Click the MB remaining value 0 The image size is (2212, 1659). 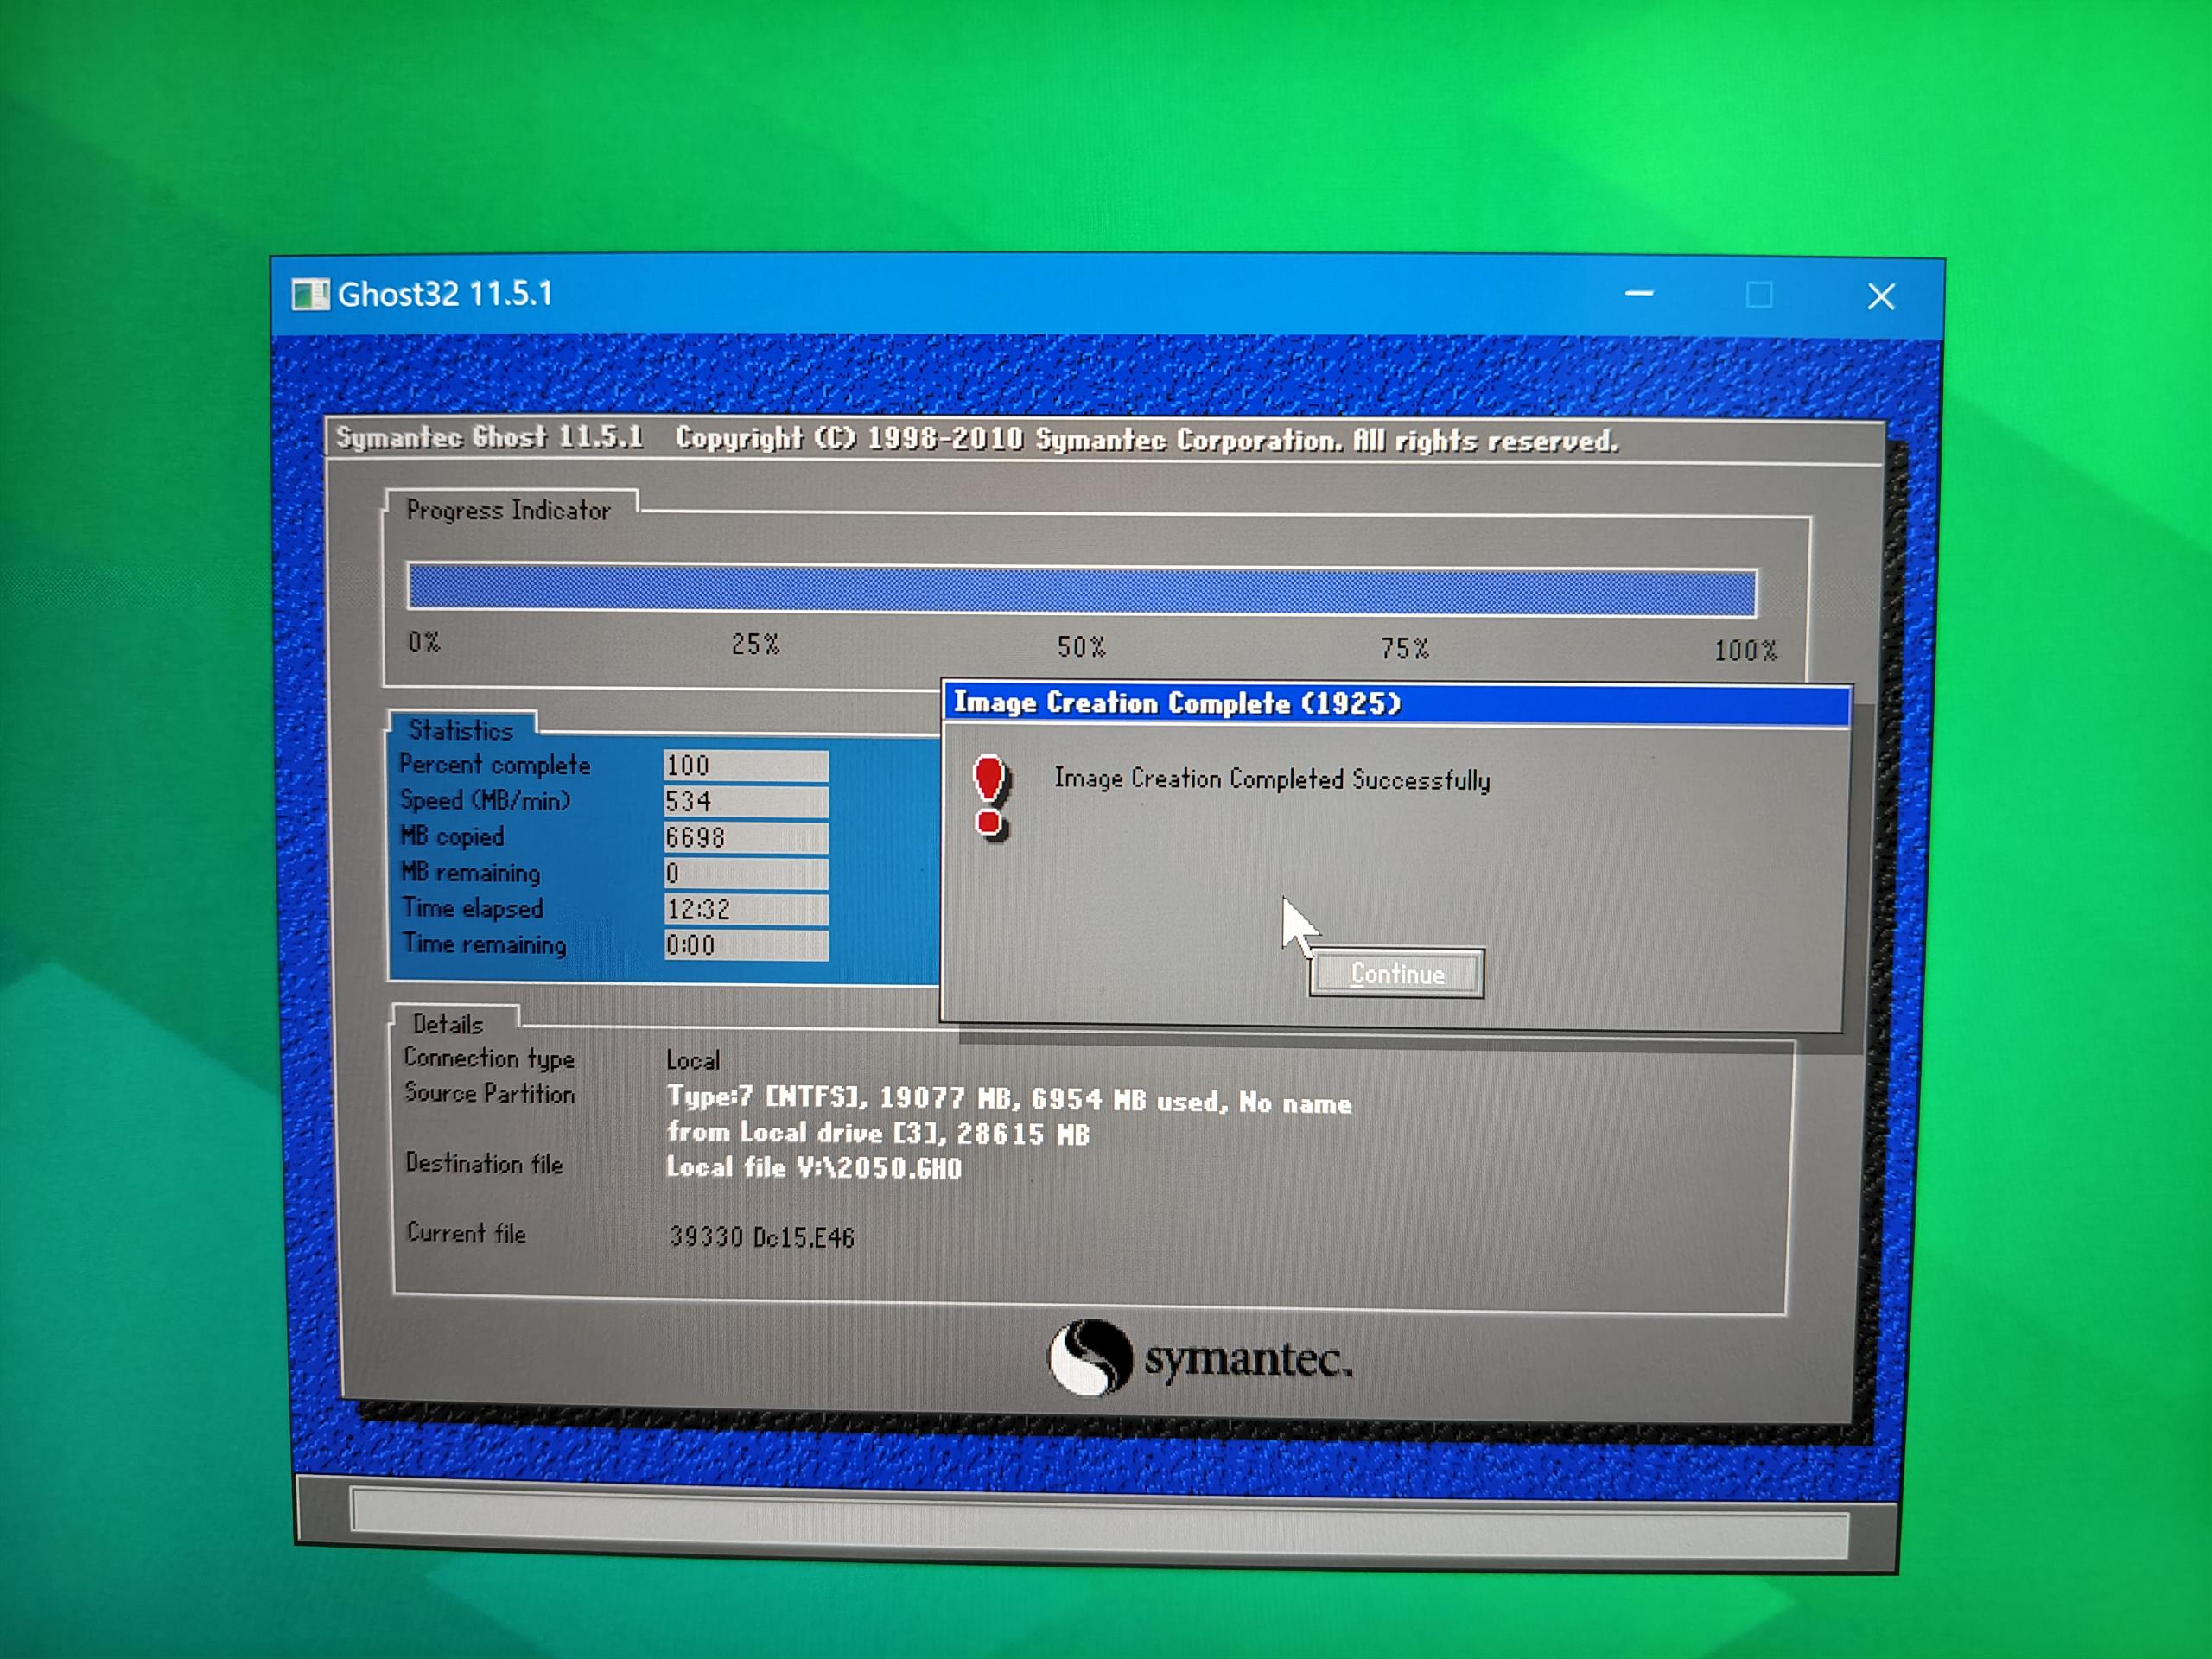[x=746, y=873]
